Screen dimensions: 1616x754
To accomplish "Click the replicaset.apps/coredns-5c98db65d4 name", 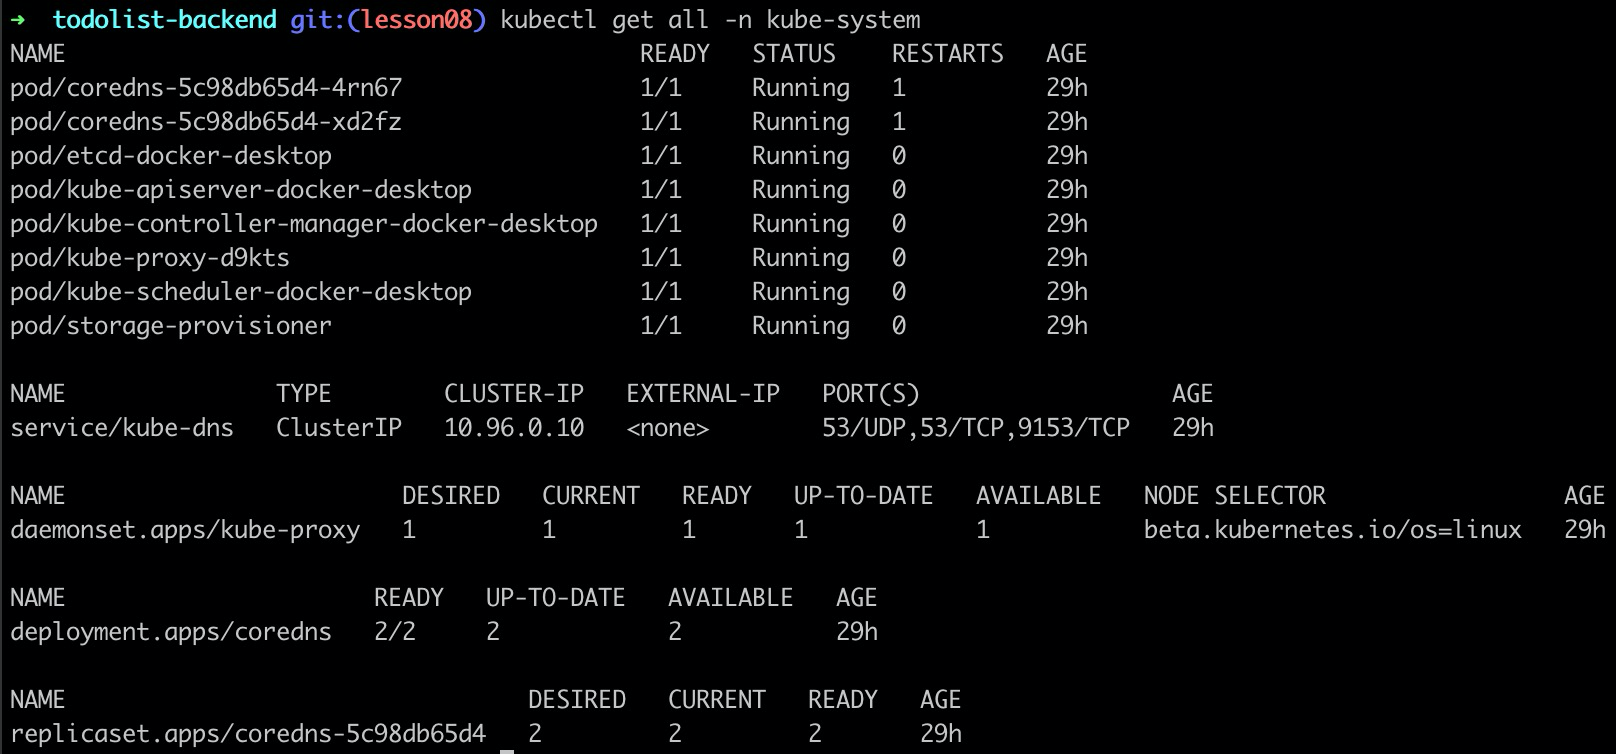I will tap(248, 734).
